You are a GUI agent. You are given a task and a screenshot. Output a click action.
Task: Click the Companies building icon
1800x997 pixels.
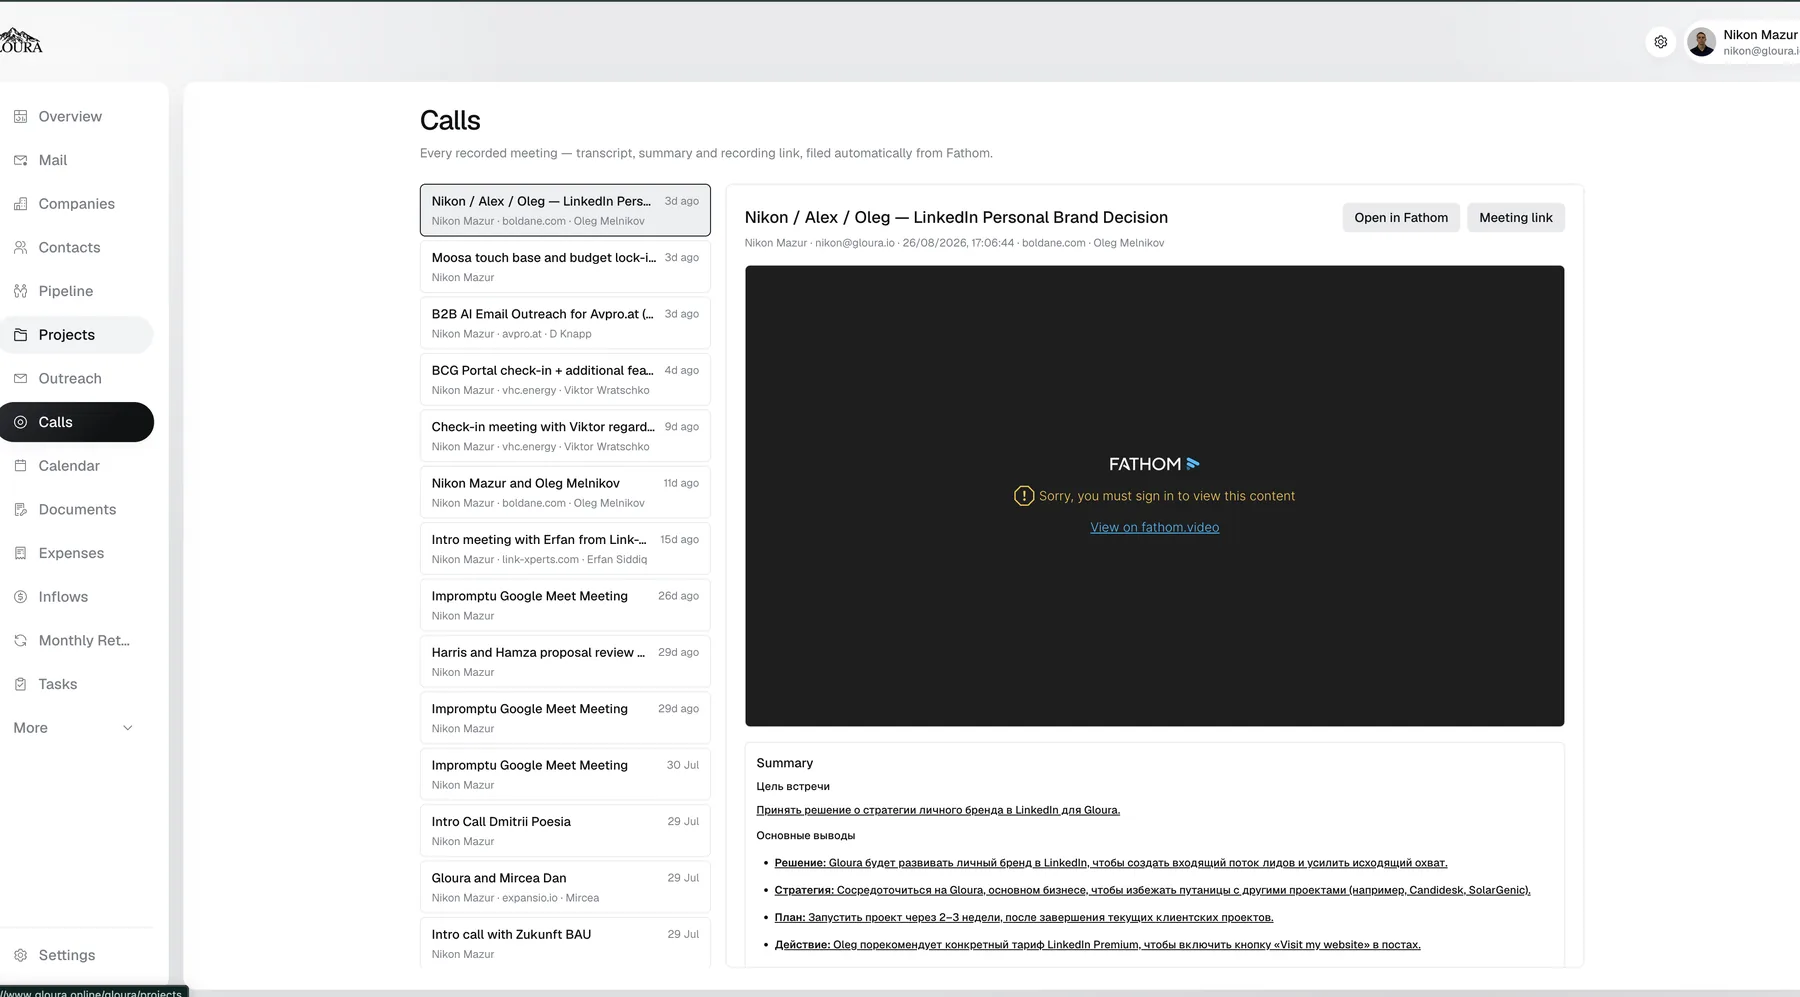point(20,204)
